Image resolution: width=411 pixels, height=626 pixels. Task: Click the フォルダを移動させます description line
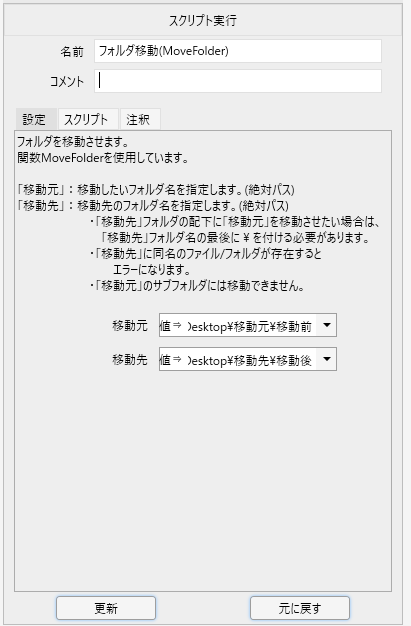click(x=73, y=142)
